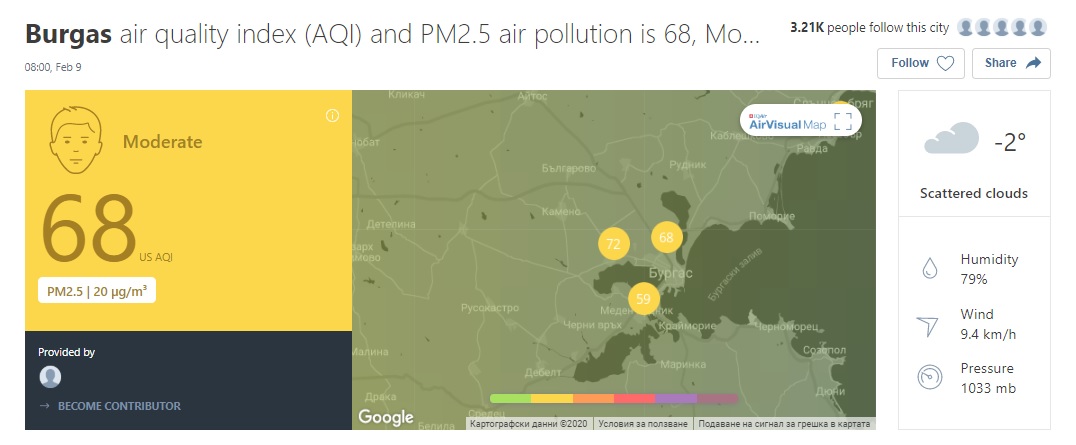Click the follower avatars beside 3.21K people

pos(1002,28)
